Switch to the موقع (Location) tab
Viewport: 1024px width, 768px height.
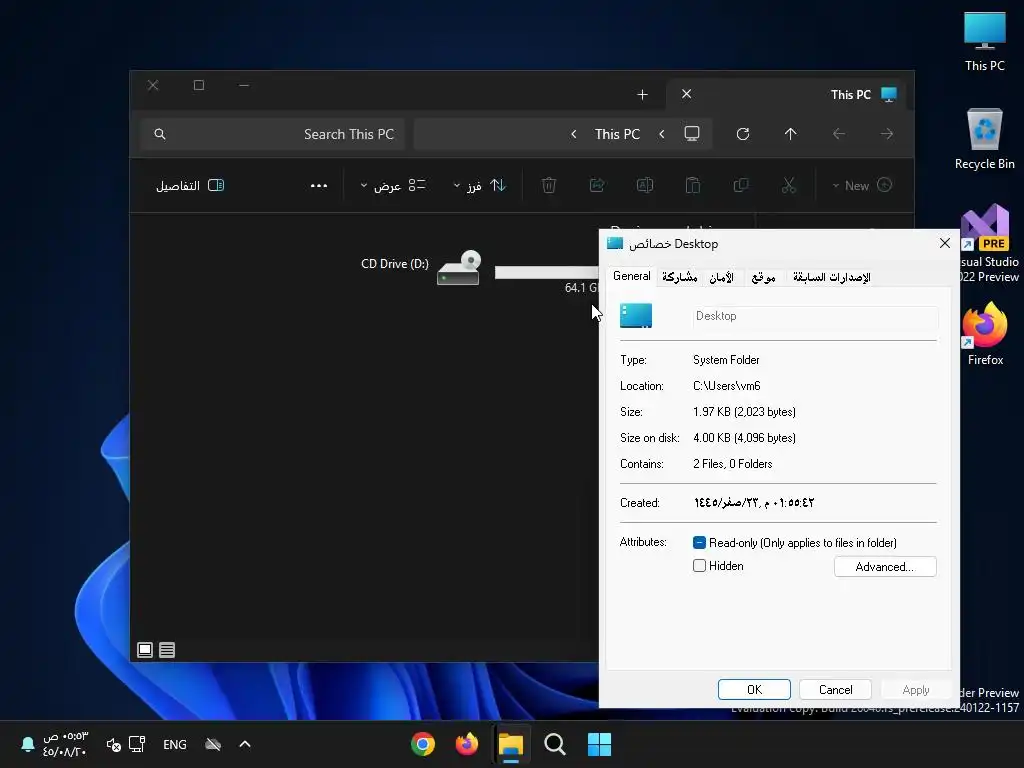coord(763,277)
